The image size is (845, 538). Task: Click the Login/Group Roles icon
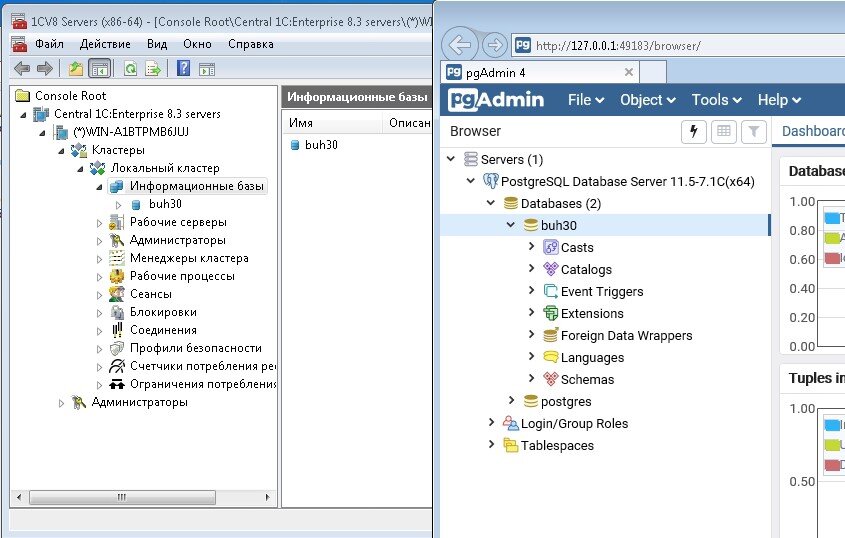click(510, 423)
